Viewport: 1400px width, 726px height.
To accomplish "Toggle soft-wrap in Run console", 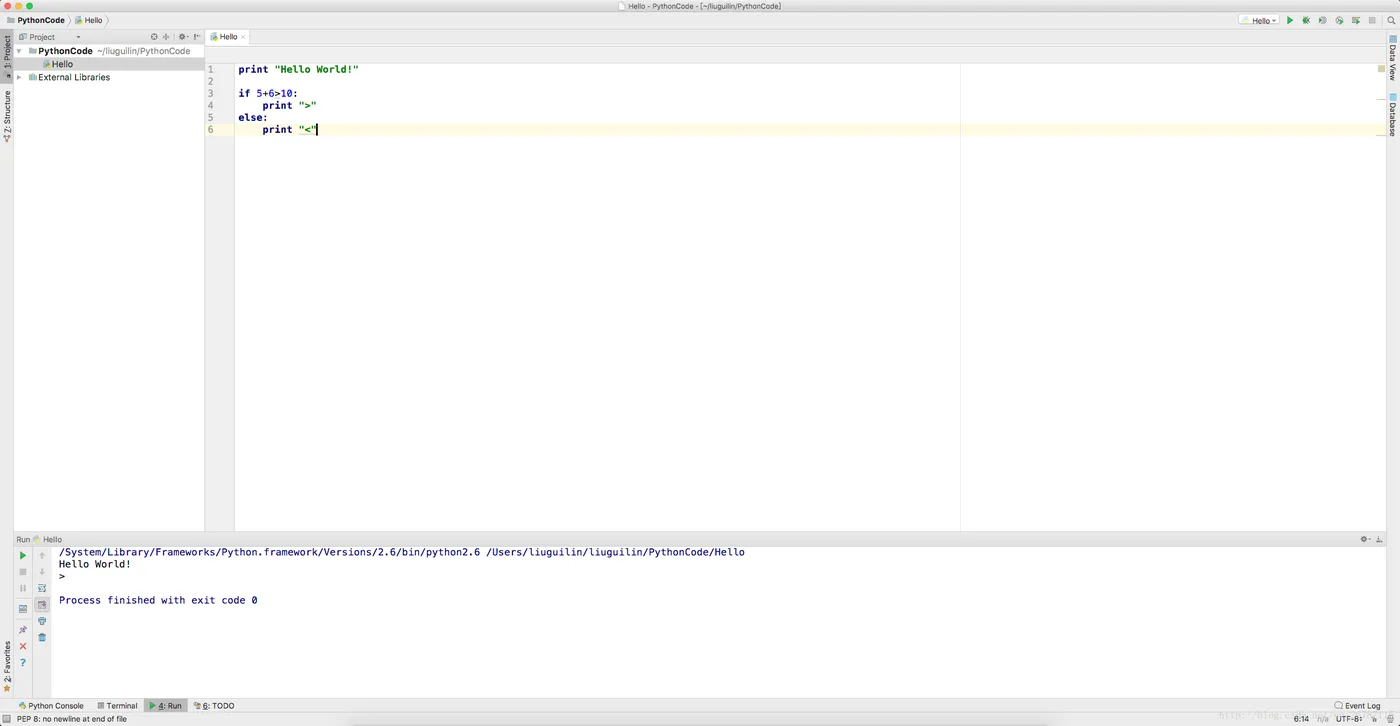I will point(42,588).
